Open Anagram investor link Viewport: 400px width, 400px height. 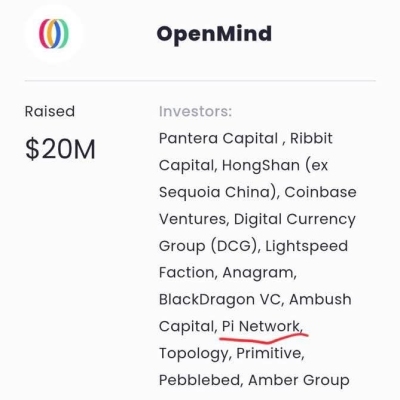point(259,273)
